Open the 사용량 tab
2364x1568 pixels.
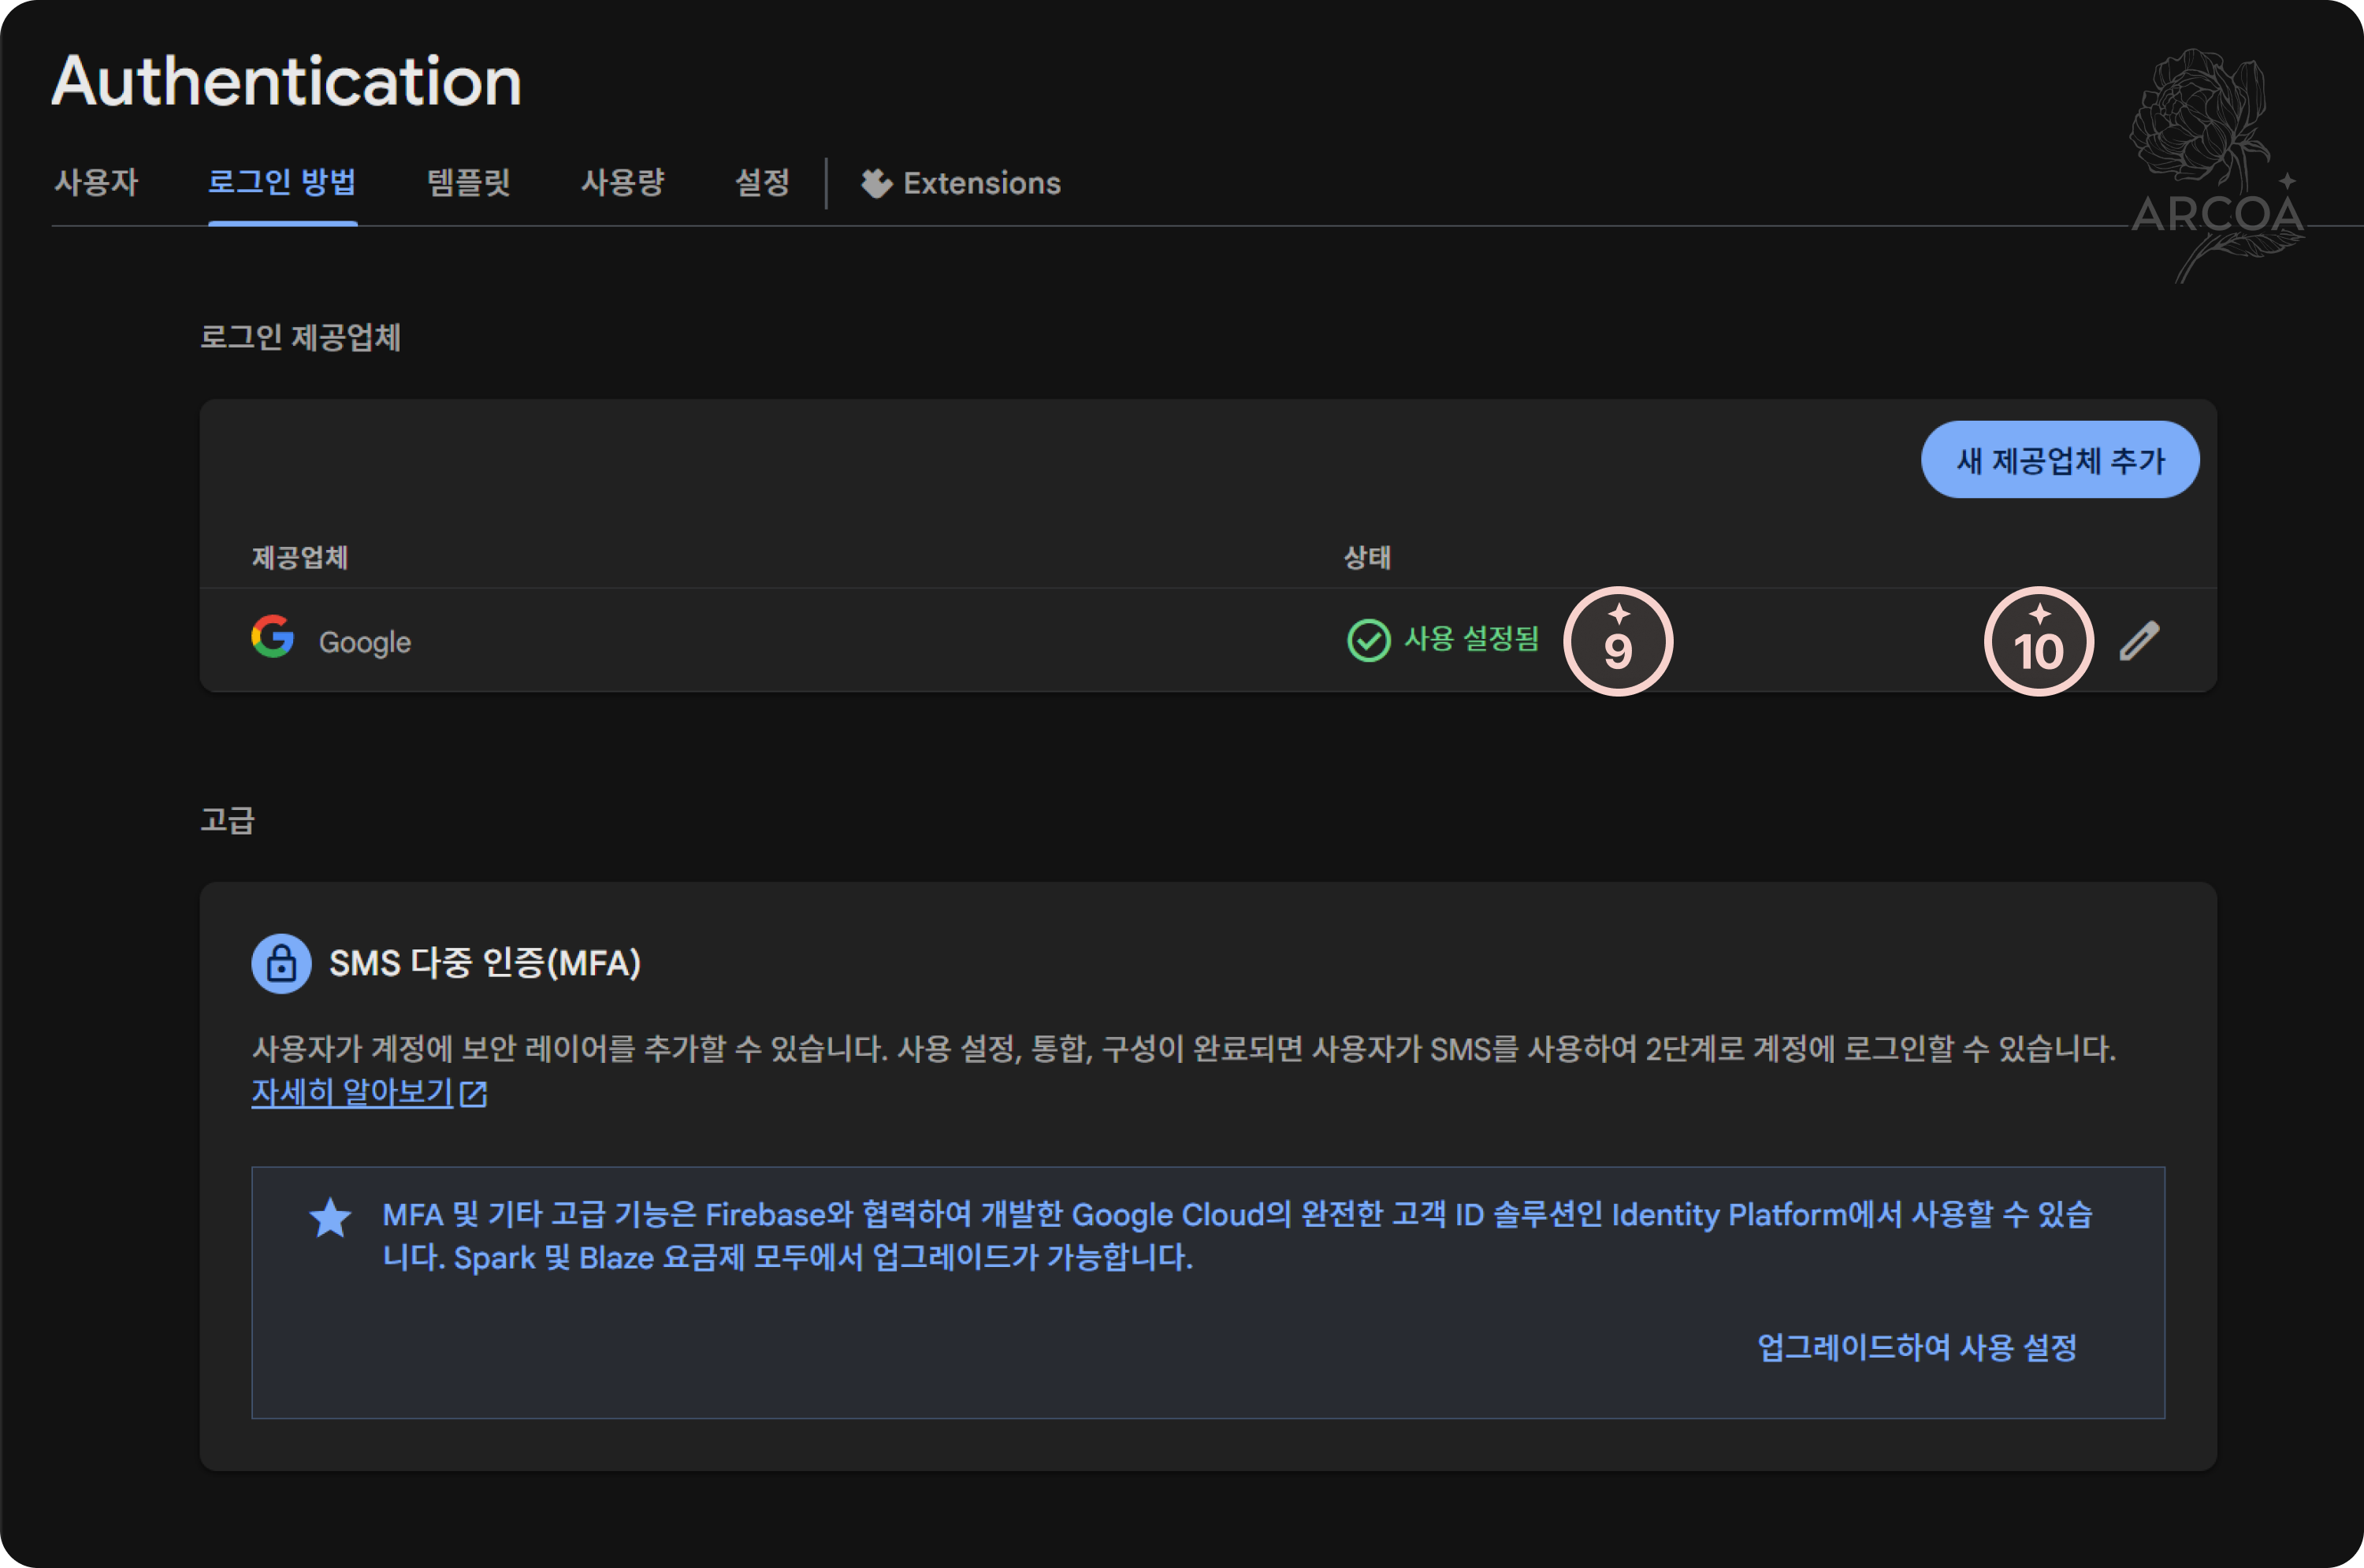[x=622, y=183]
